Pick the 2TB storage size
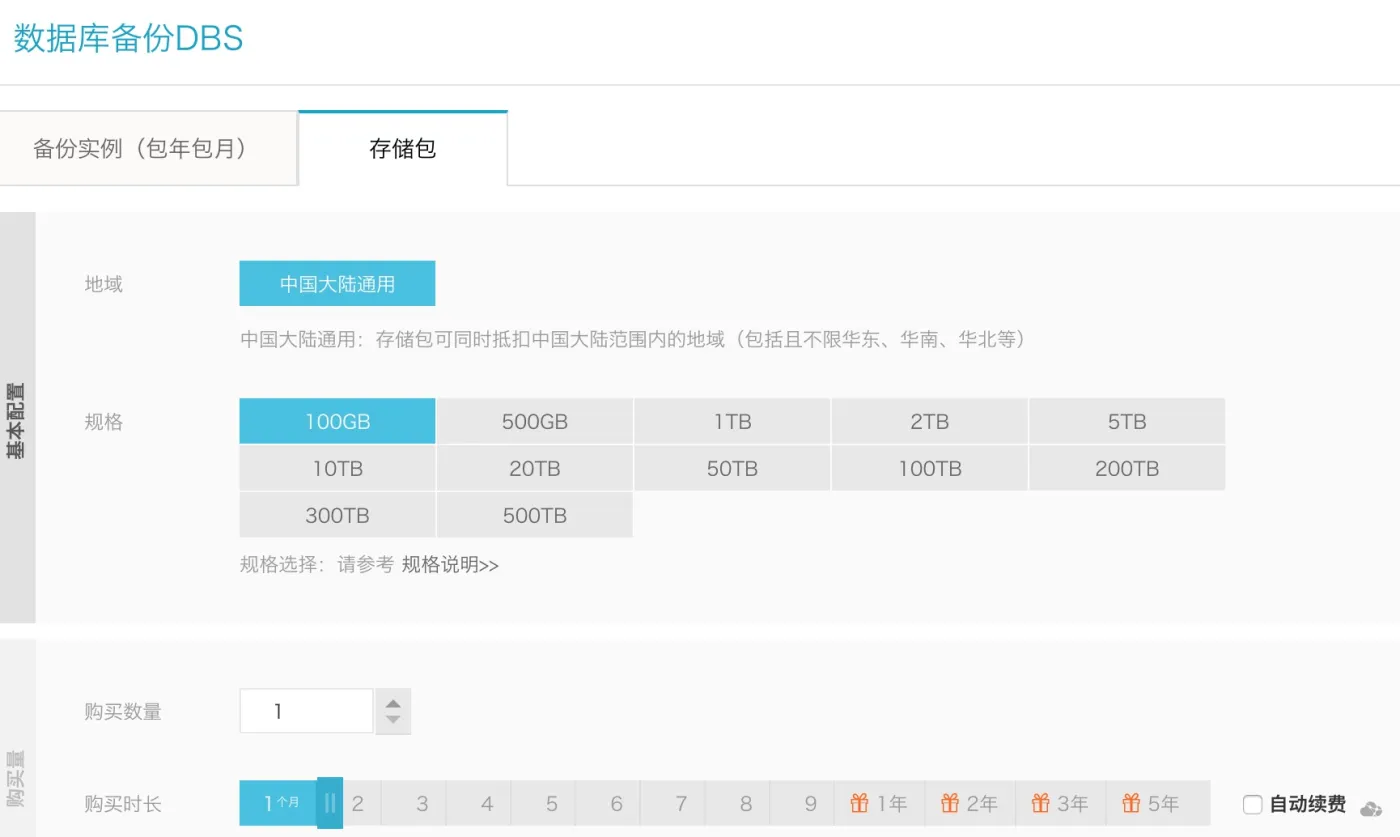The image size is (1400, 837). [x=929, y=421]
